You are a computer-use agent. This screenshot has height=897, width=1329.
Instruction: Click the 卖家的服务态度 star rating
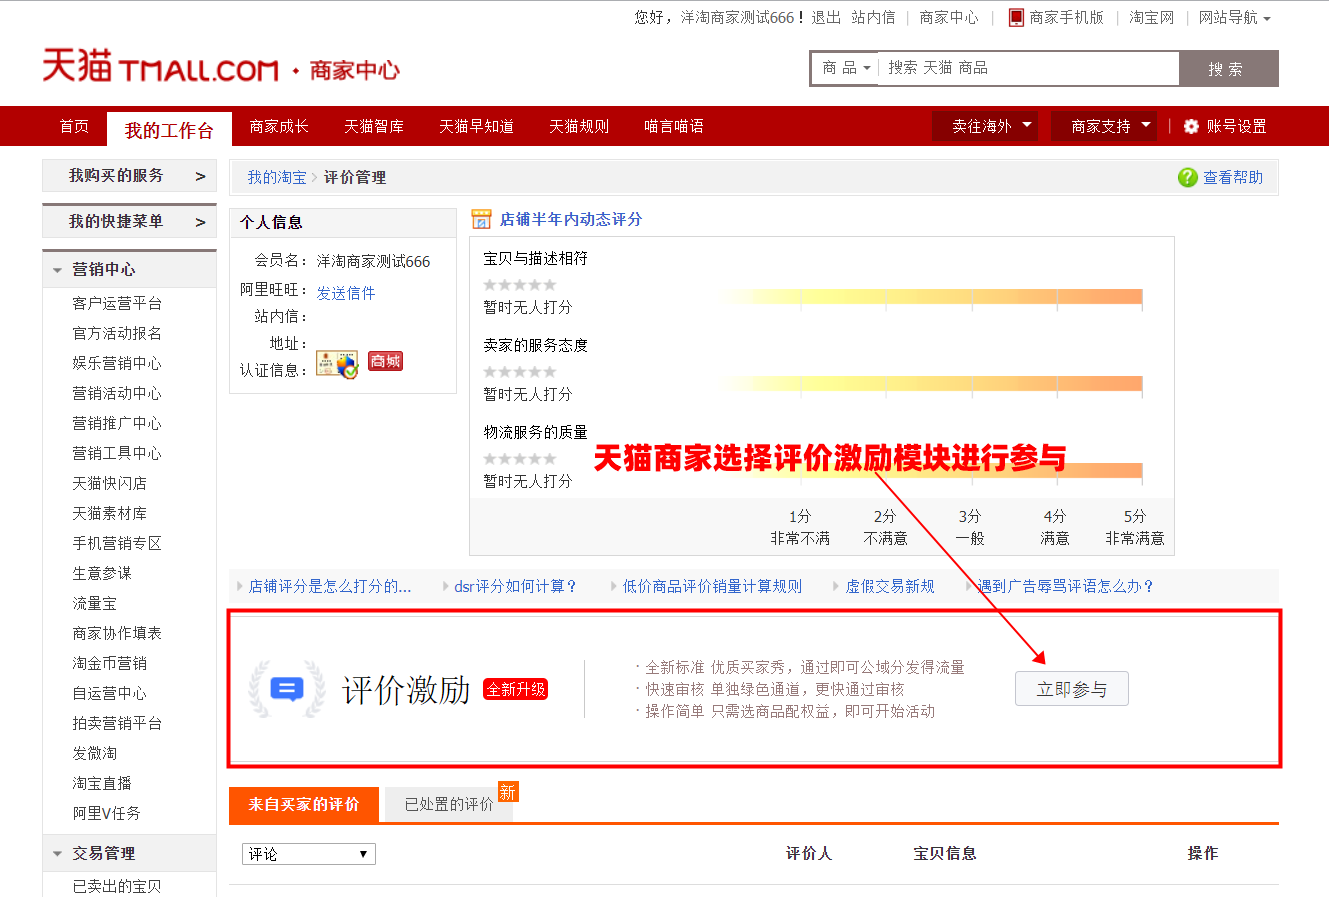click(x=520, y=372)
